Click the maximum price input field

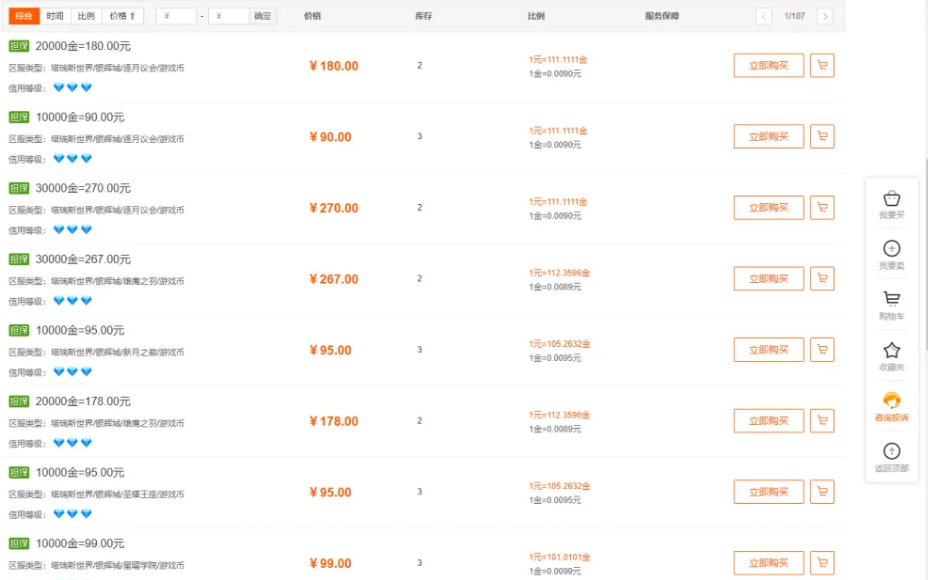point(229,16)
